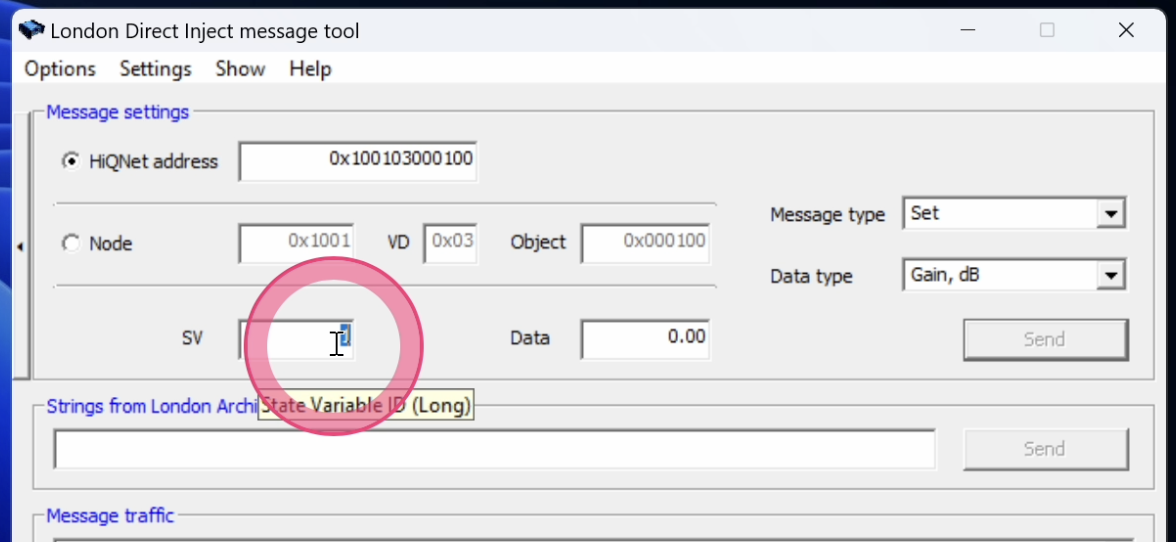
Task: Collapse the left side panel arrow
Action: 20,247
